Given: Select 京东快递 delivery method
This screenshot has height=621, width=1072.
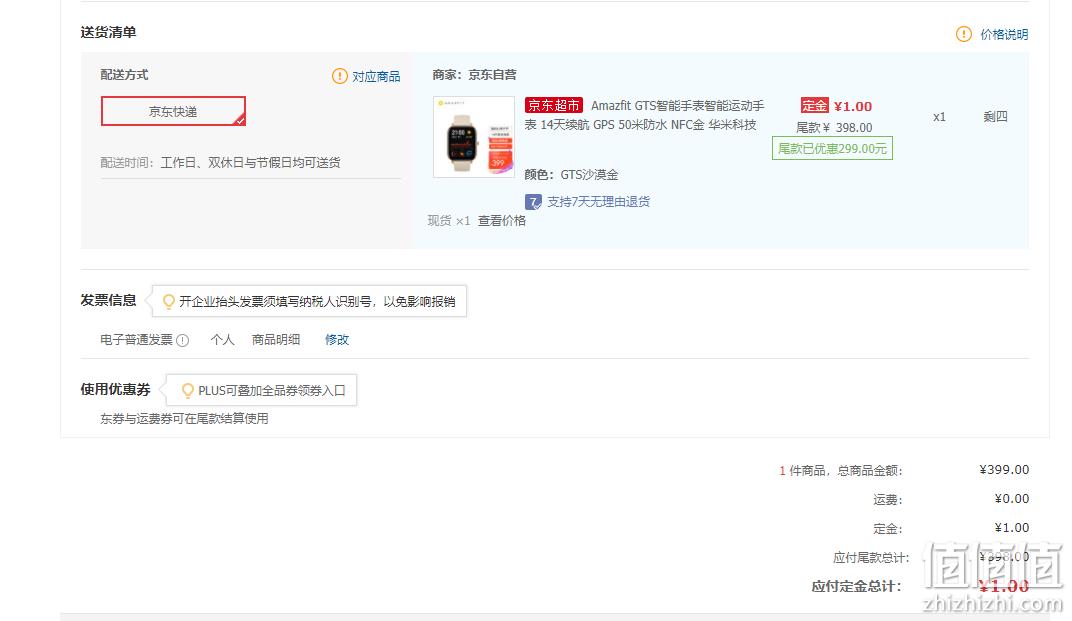Looking at the screenshot, I should (x=173, y=111).
